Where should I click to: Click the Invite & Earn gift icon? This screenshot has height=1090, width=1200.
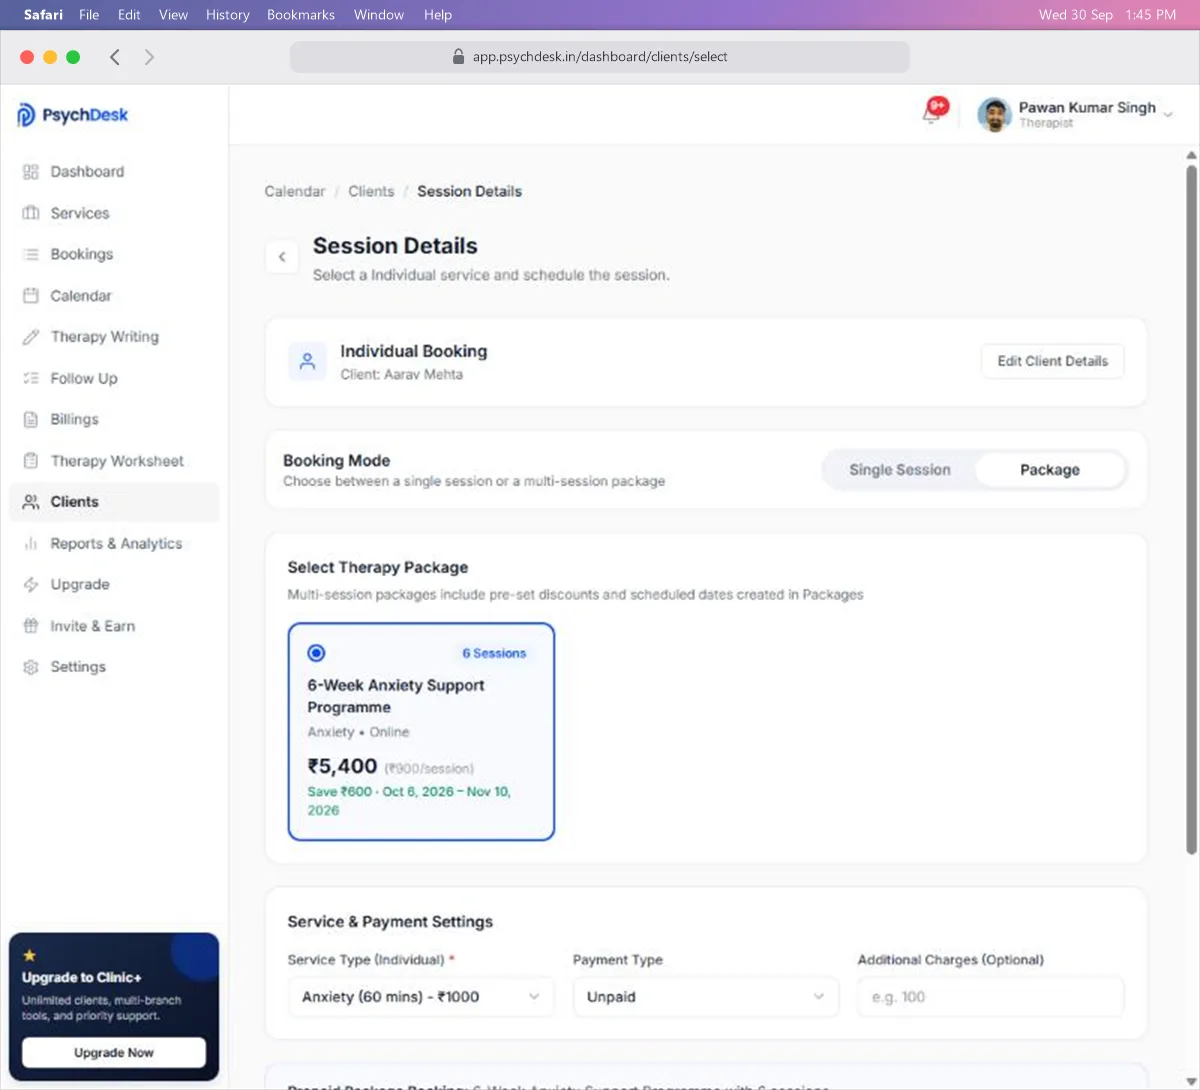30,626
